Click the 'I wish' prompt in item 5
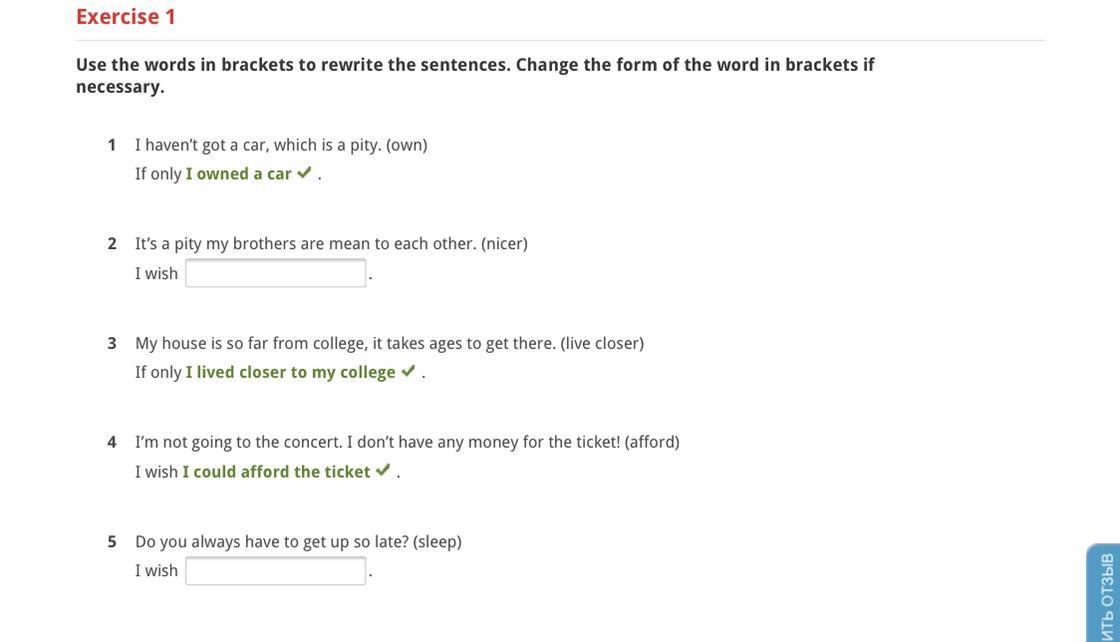 point(156,571)
